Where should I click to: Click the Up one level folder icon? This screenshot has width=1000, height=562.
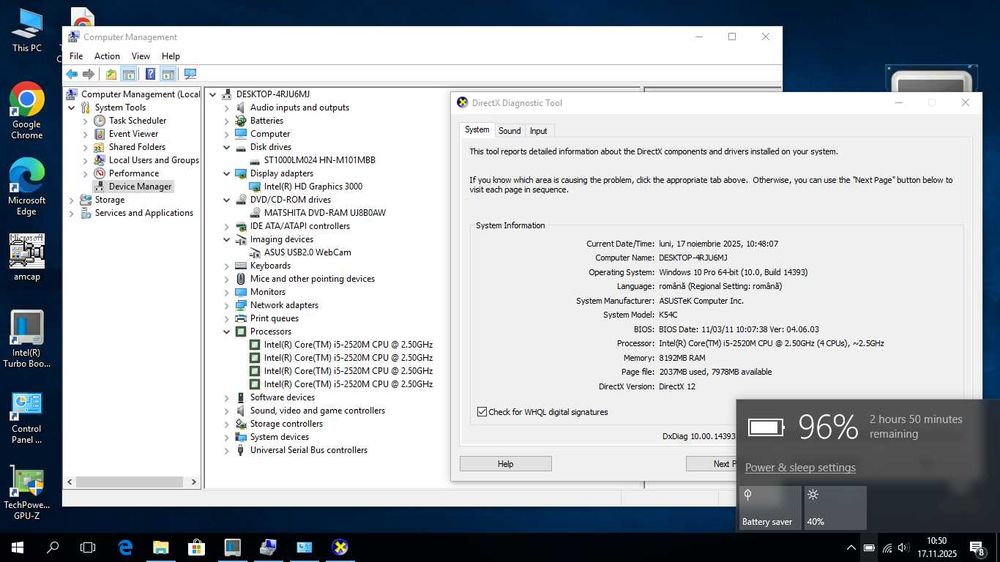[111, 74]
